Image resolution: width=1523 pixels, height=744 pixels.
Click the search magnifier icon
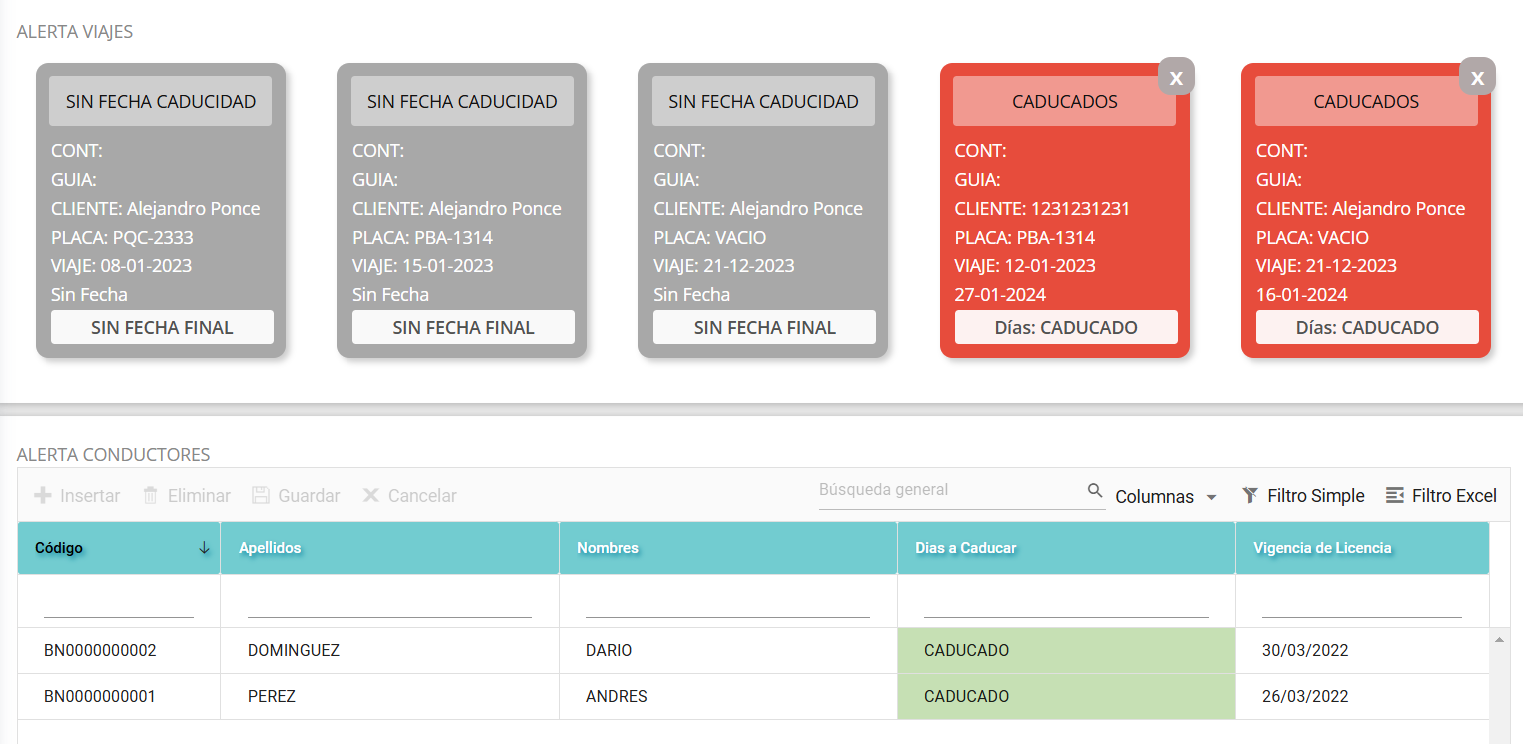click(1095, 491)
